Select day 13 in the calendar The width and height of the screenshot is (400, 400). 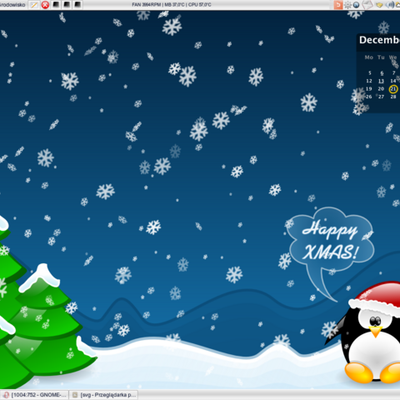[381, 81]
